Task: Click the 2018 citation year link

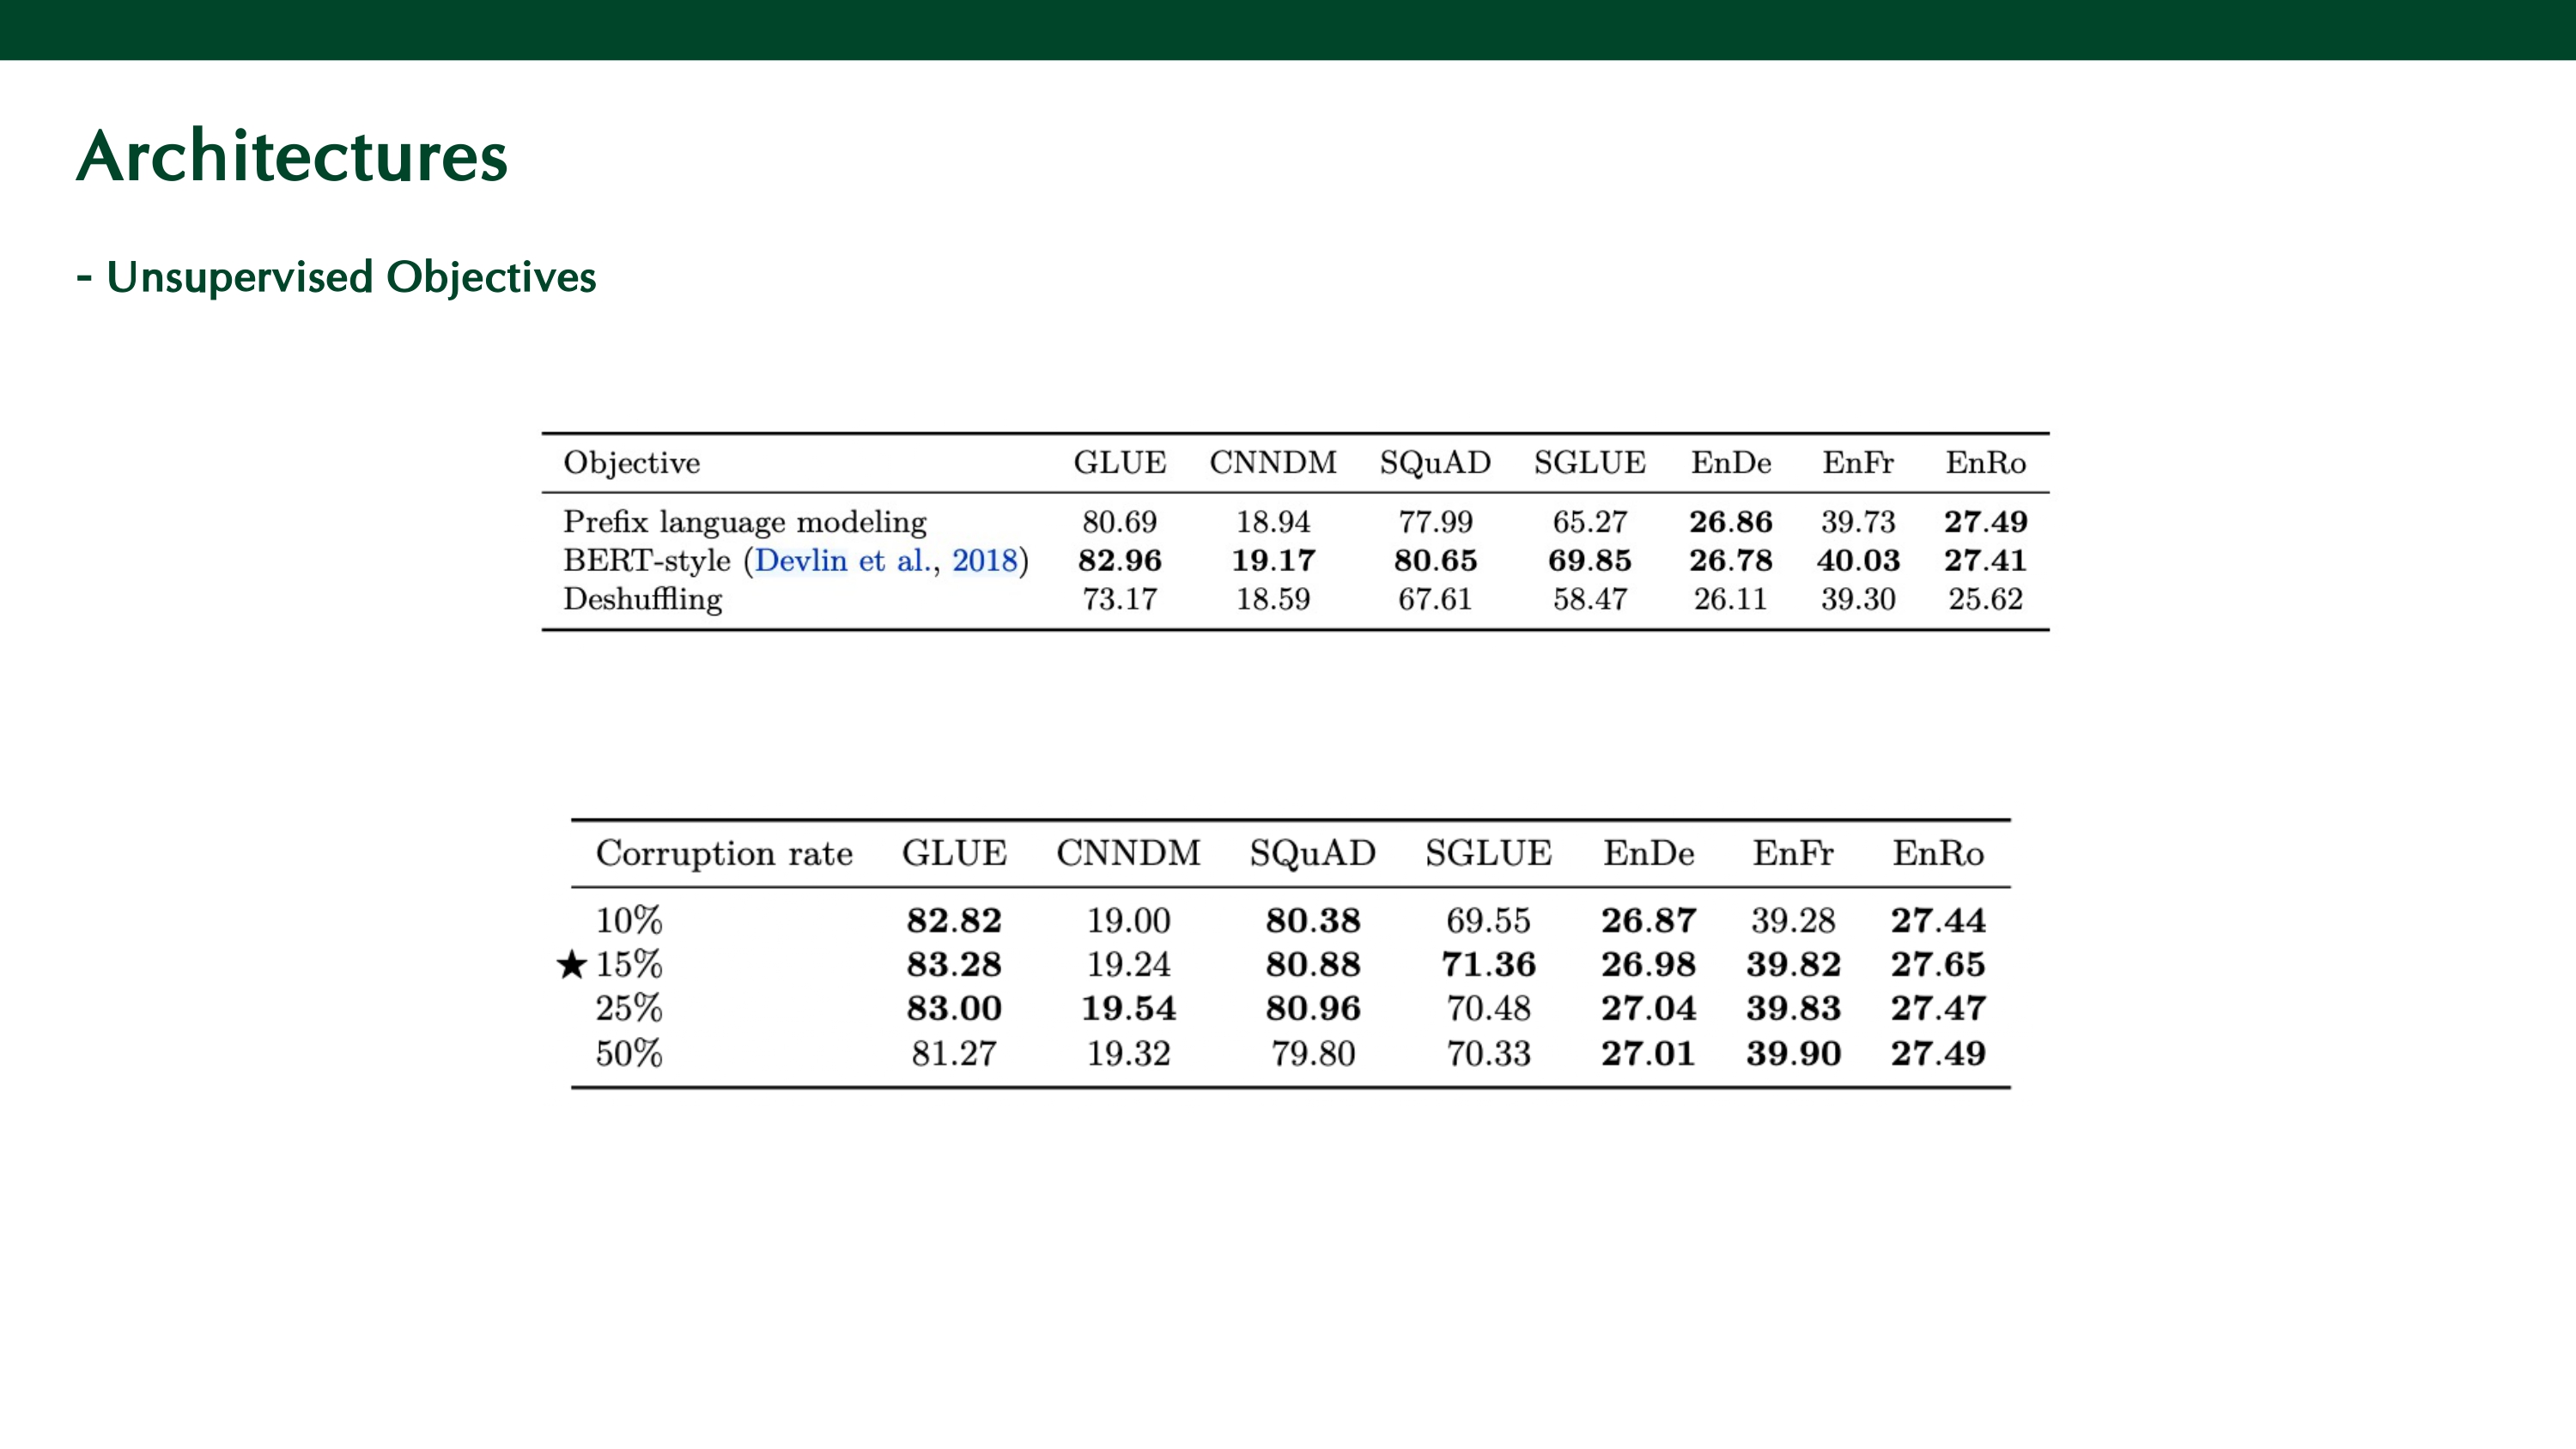Action: [x=984, y=560]
